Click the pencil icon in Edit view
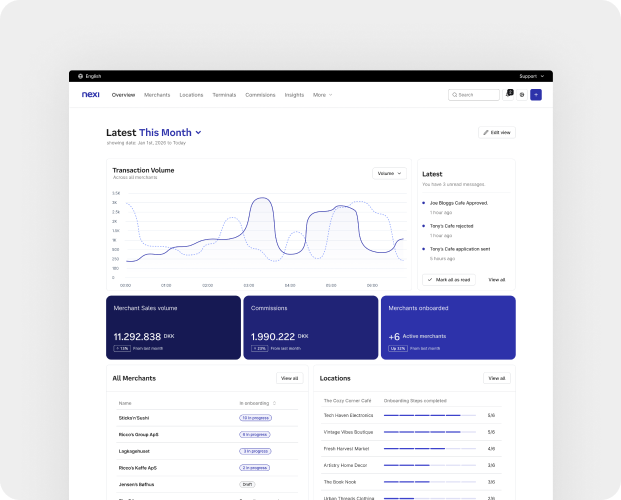Screen dimensions: 621x500 coord(487,132)
